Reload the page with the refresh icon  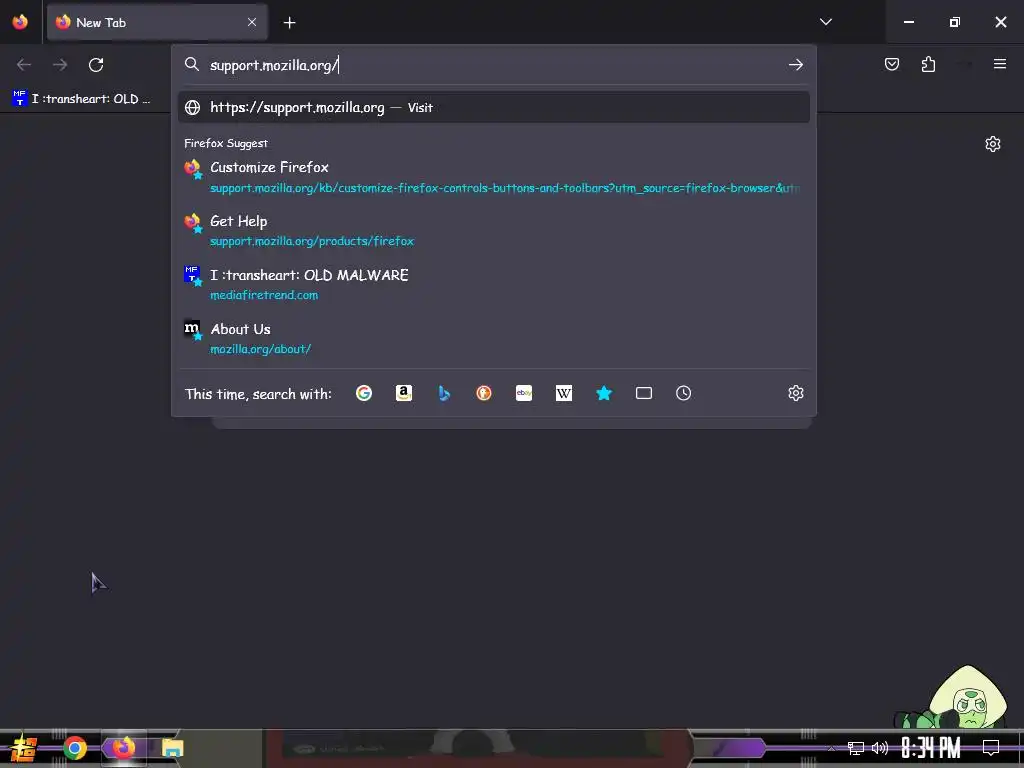tap(96, 65)
